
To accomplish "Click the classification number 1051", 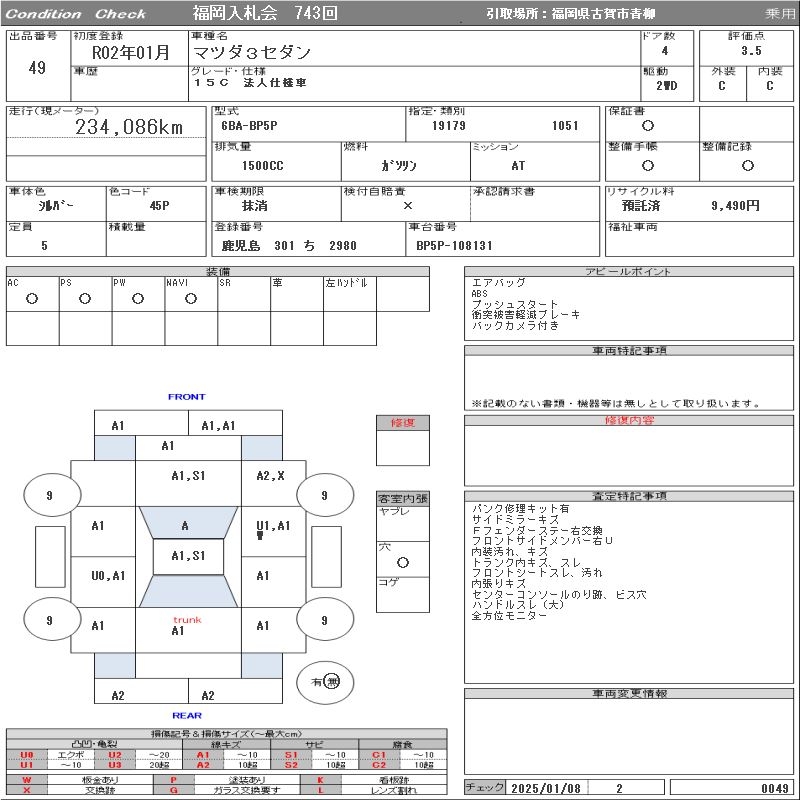I will pyautogui.click(x=565, y=126).
